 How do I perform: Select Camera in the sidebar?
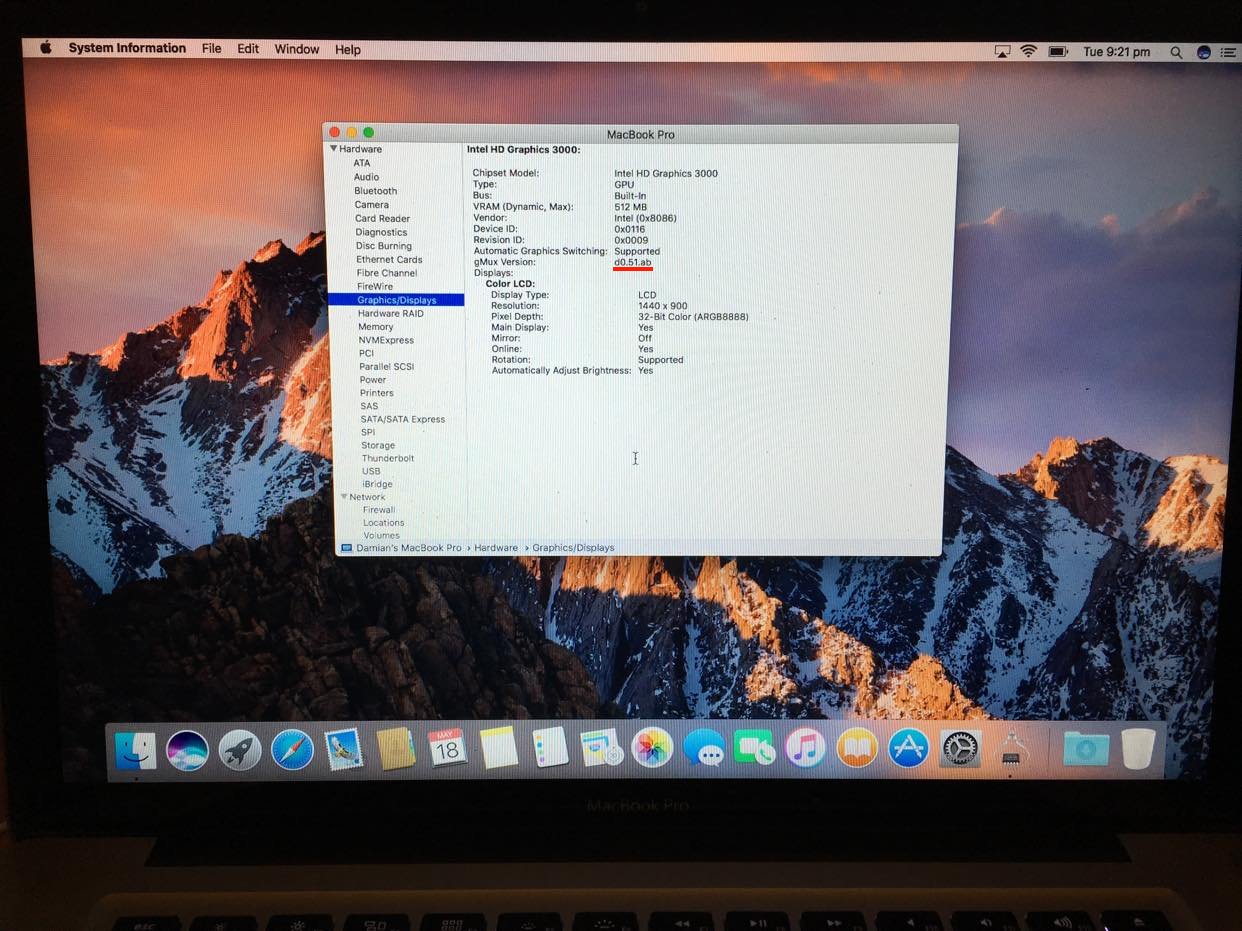(371, 205)
